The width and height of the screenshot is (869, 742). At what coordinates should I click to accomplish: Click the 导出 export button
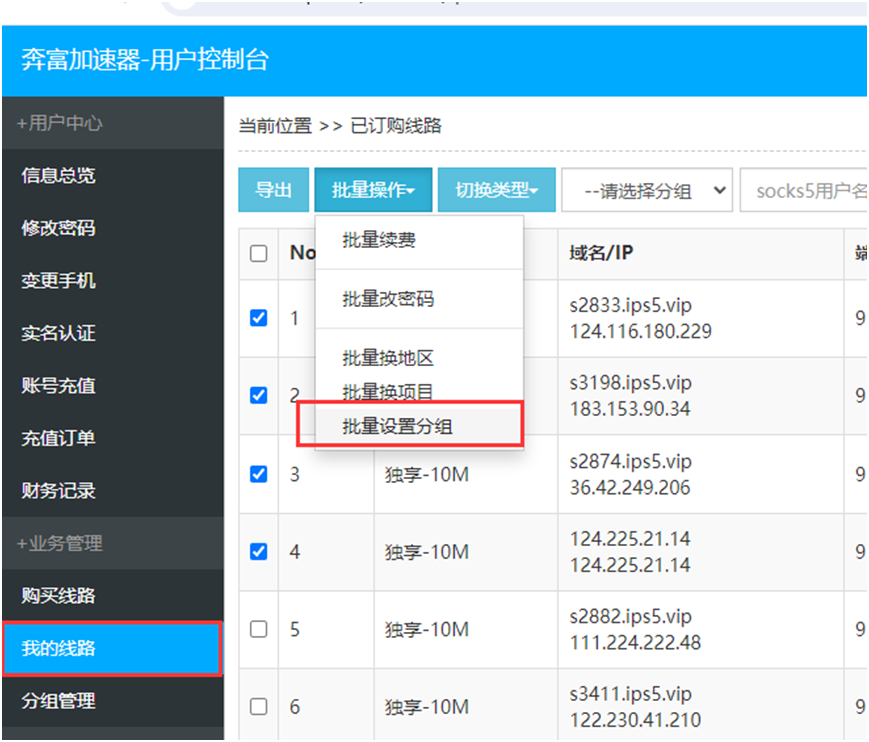pos(274,190)
